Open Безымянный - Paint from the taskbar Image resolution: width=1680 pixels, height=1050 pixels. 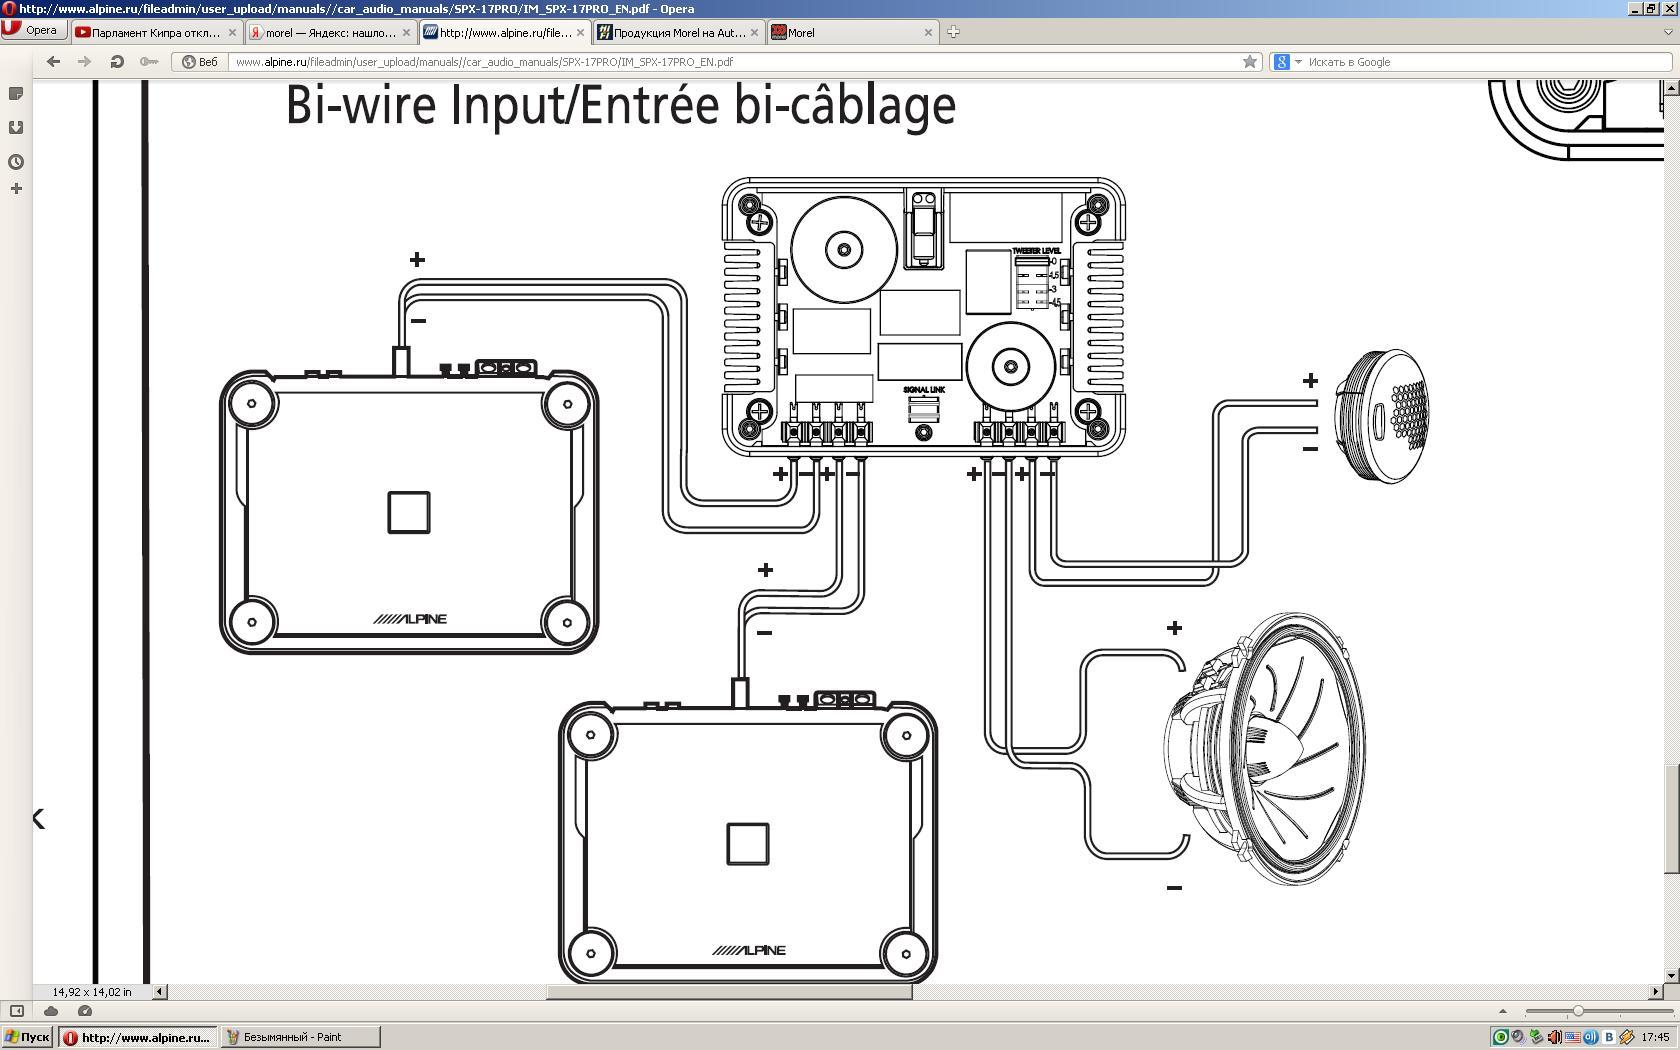pyautogui.click(x=300, y=1037)
